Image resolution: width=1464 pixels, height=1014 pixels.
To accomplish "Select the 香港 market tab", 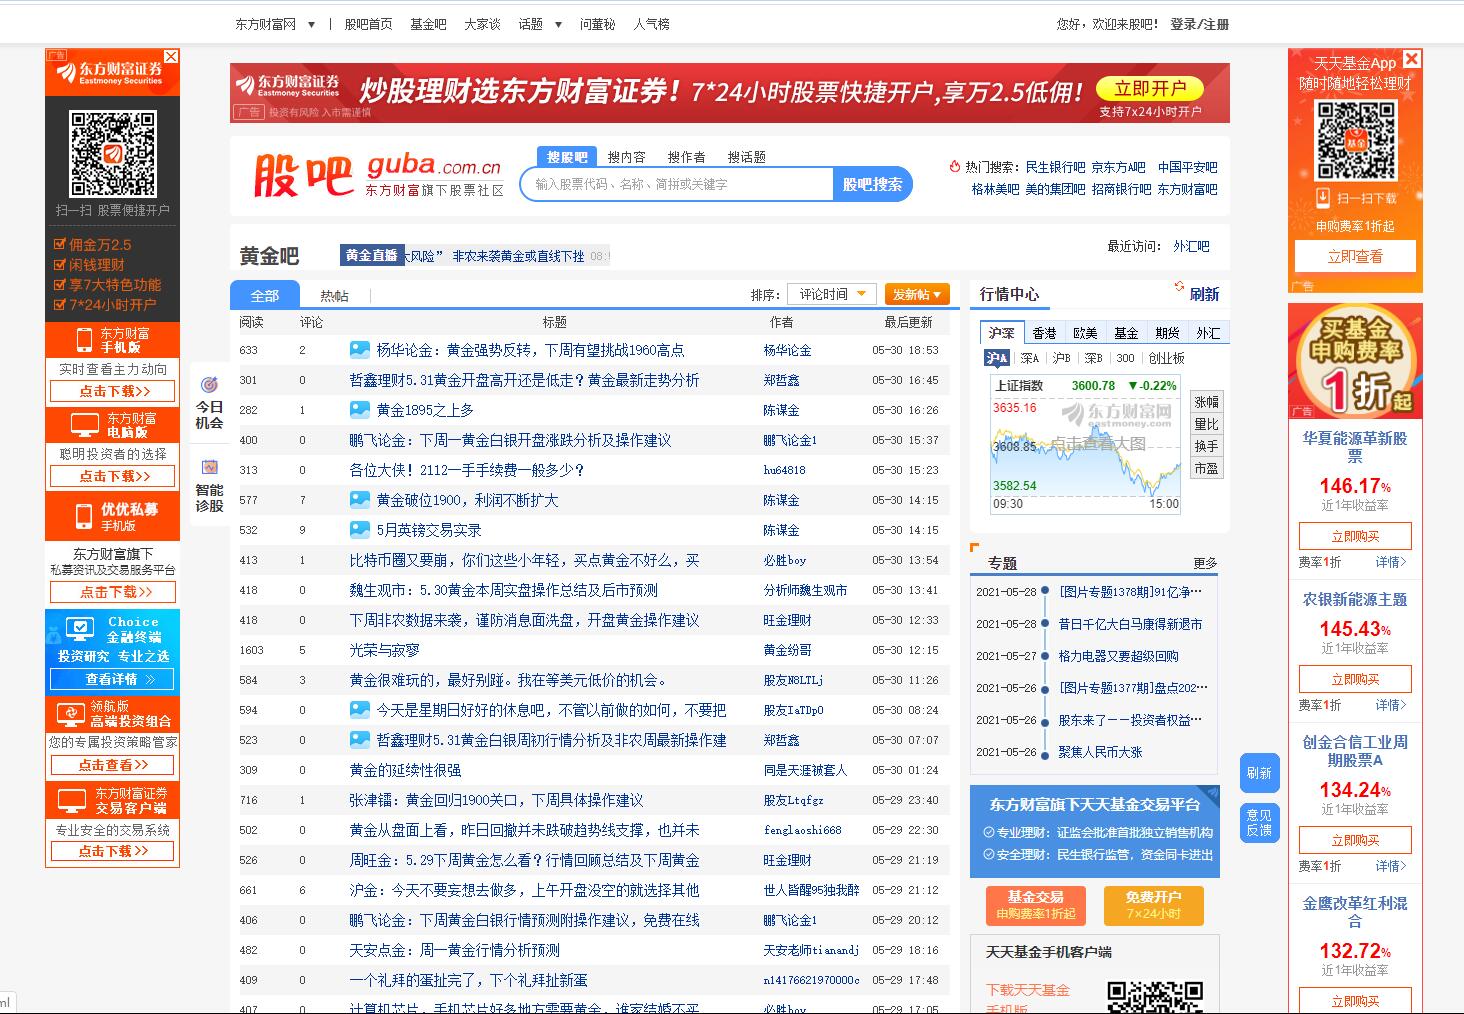I will [x=1044, y=333].
